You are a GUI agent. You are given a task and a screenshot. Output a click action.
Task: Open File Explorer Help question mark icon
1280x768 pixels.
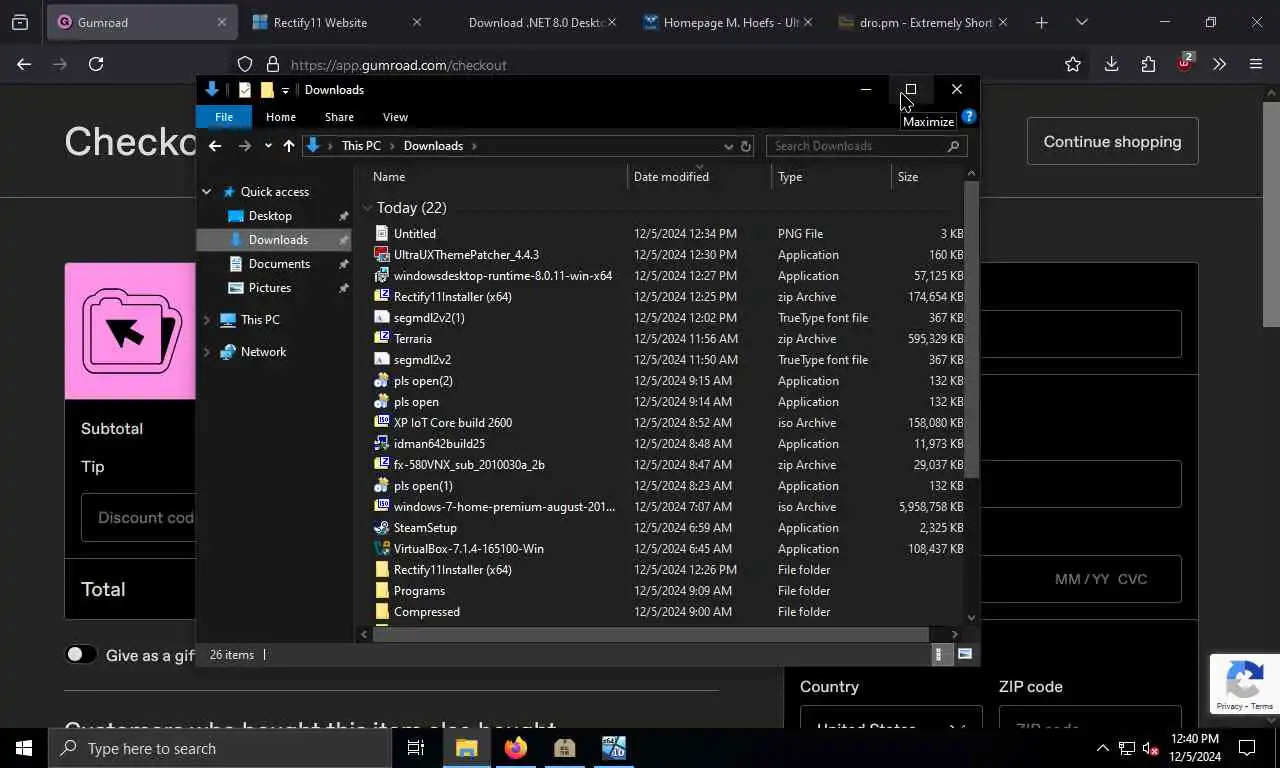tap(968, 117)
